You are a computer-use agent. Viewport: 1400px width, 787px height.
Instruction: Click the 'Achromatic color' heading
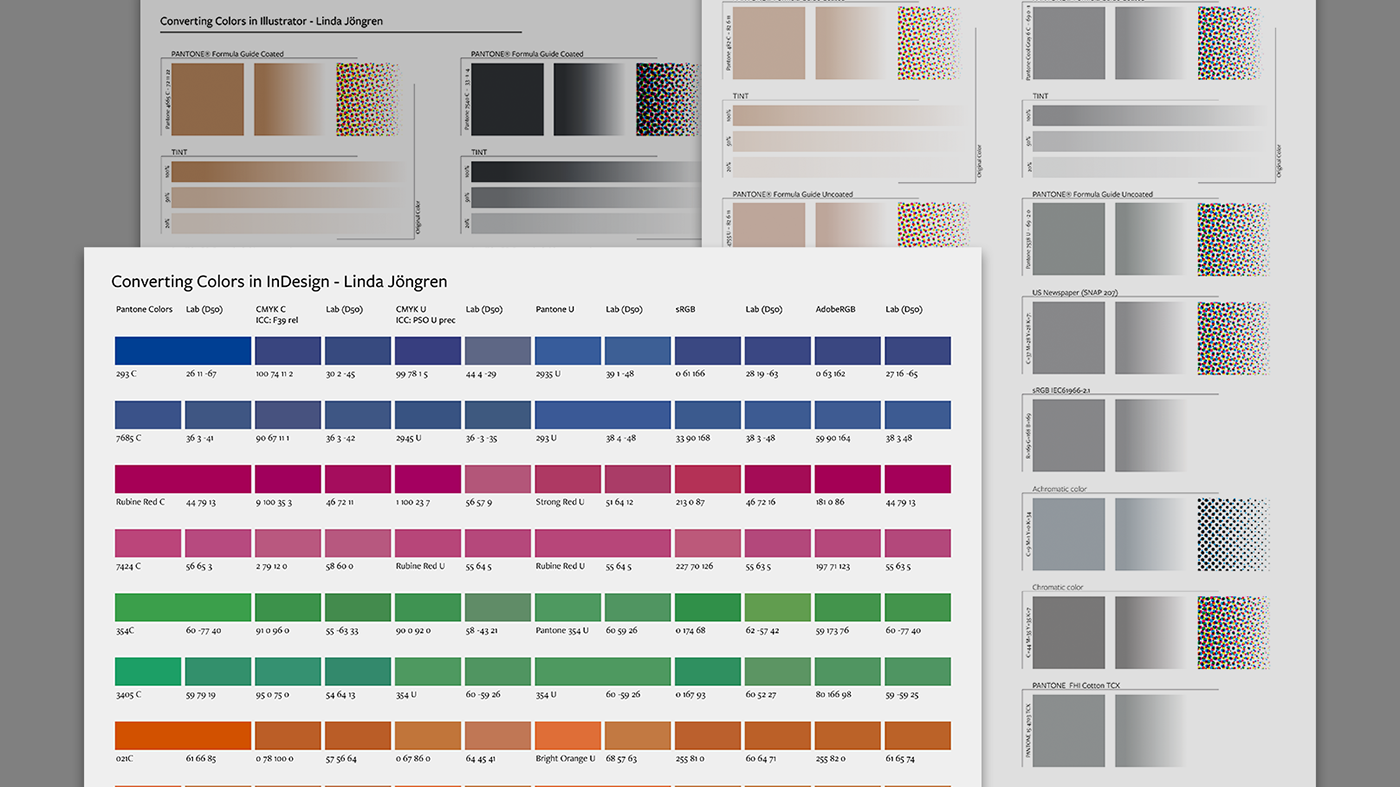coord(1059,489)
